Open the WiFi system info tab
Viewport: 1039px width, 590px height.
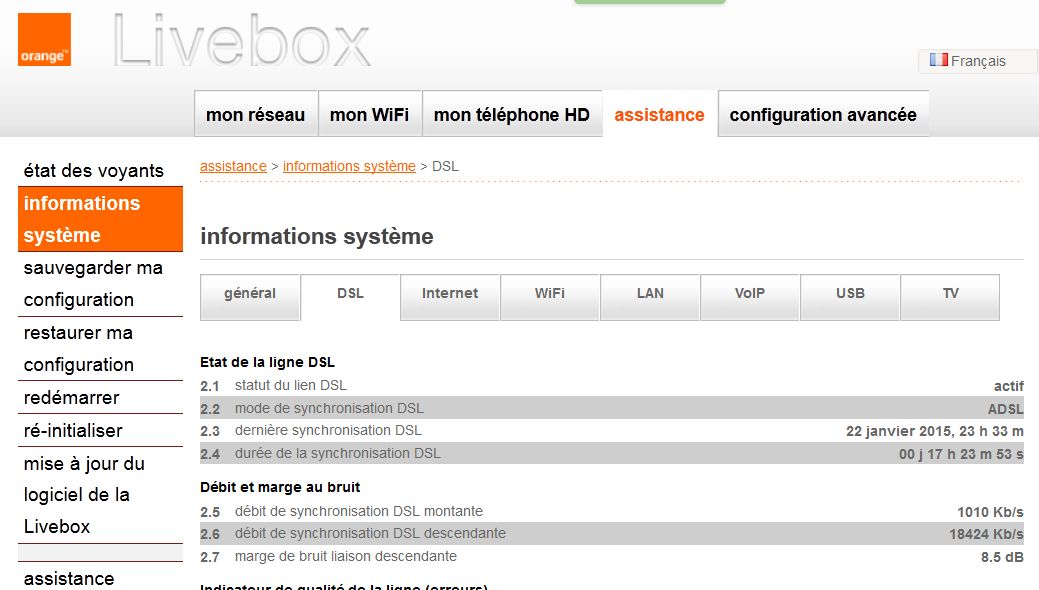coord(550,294)
